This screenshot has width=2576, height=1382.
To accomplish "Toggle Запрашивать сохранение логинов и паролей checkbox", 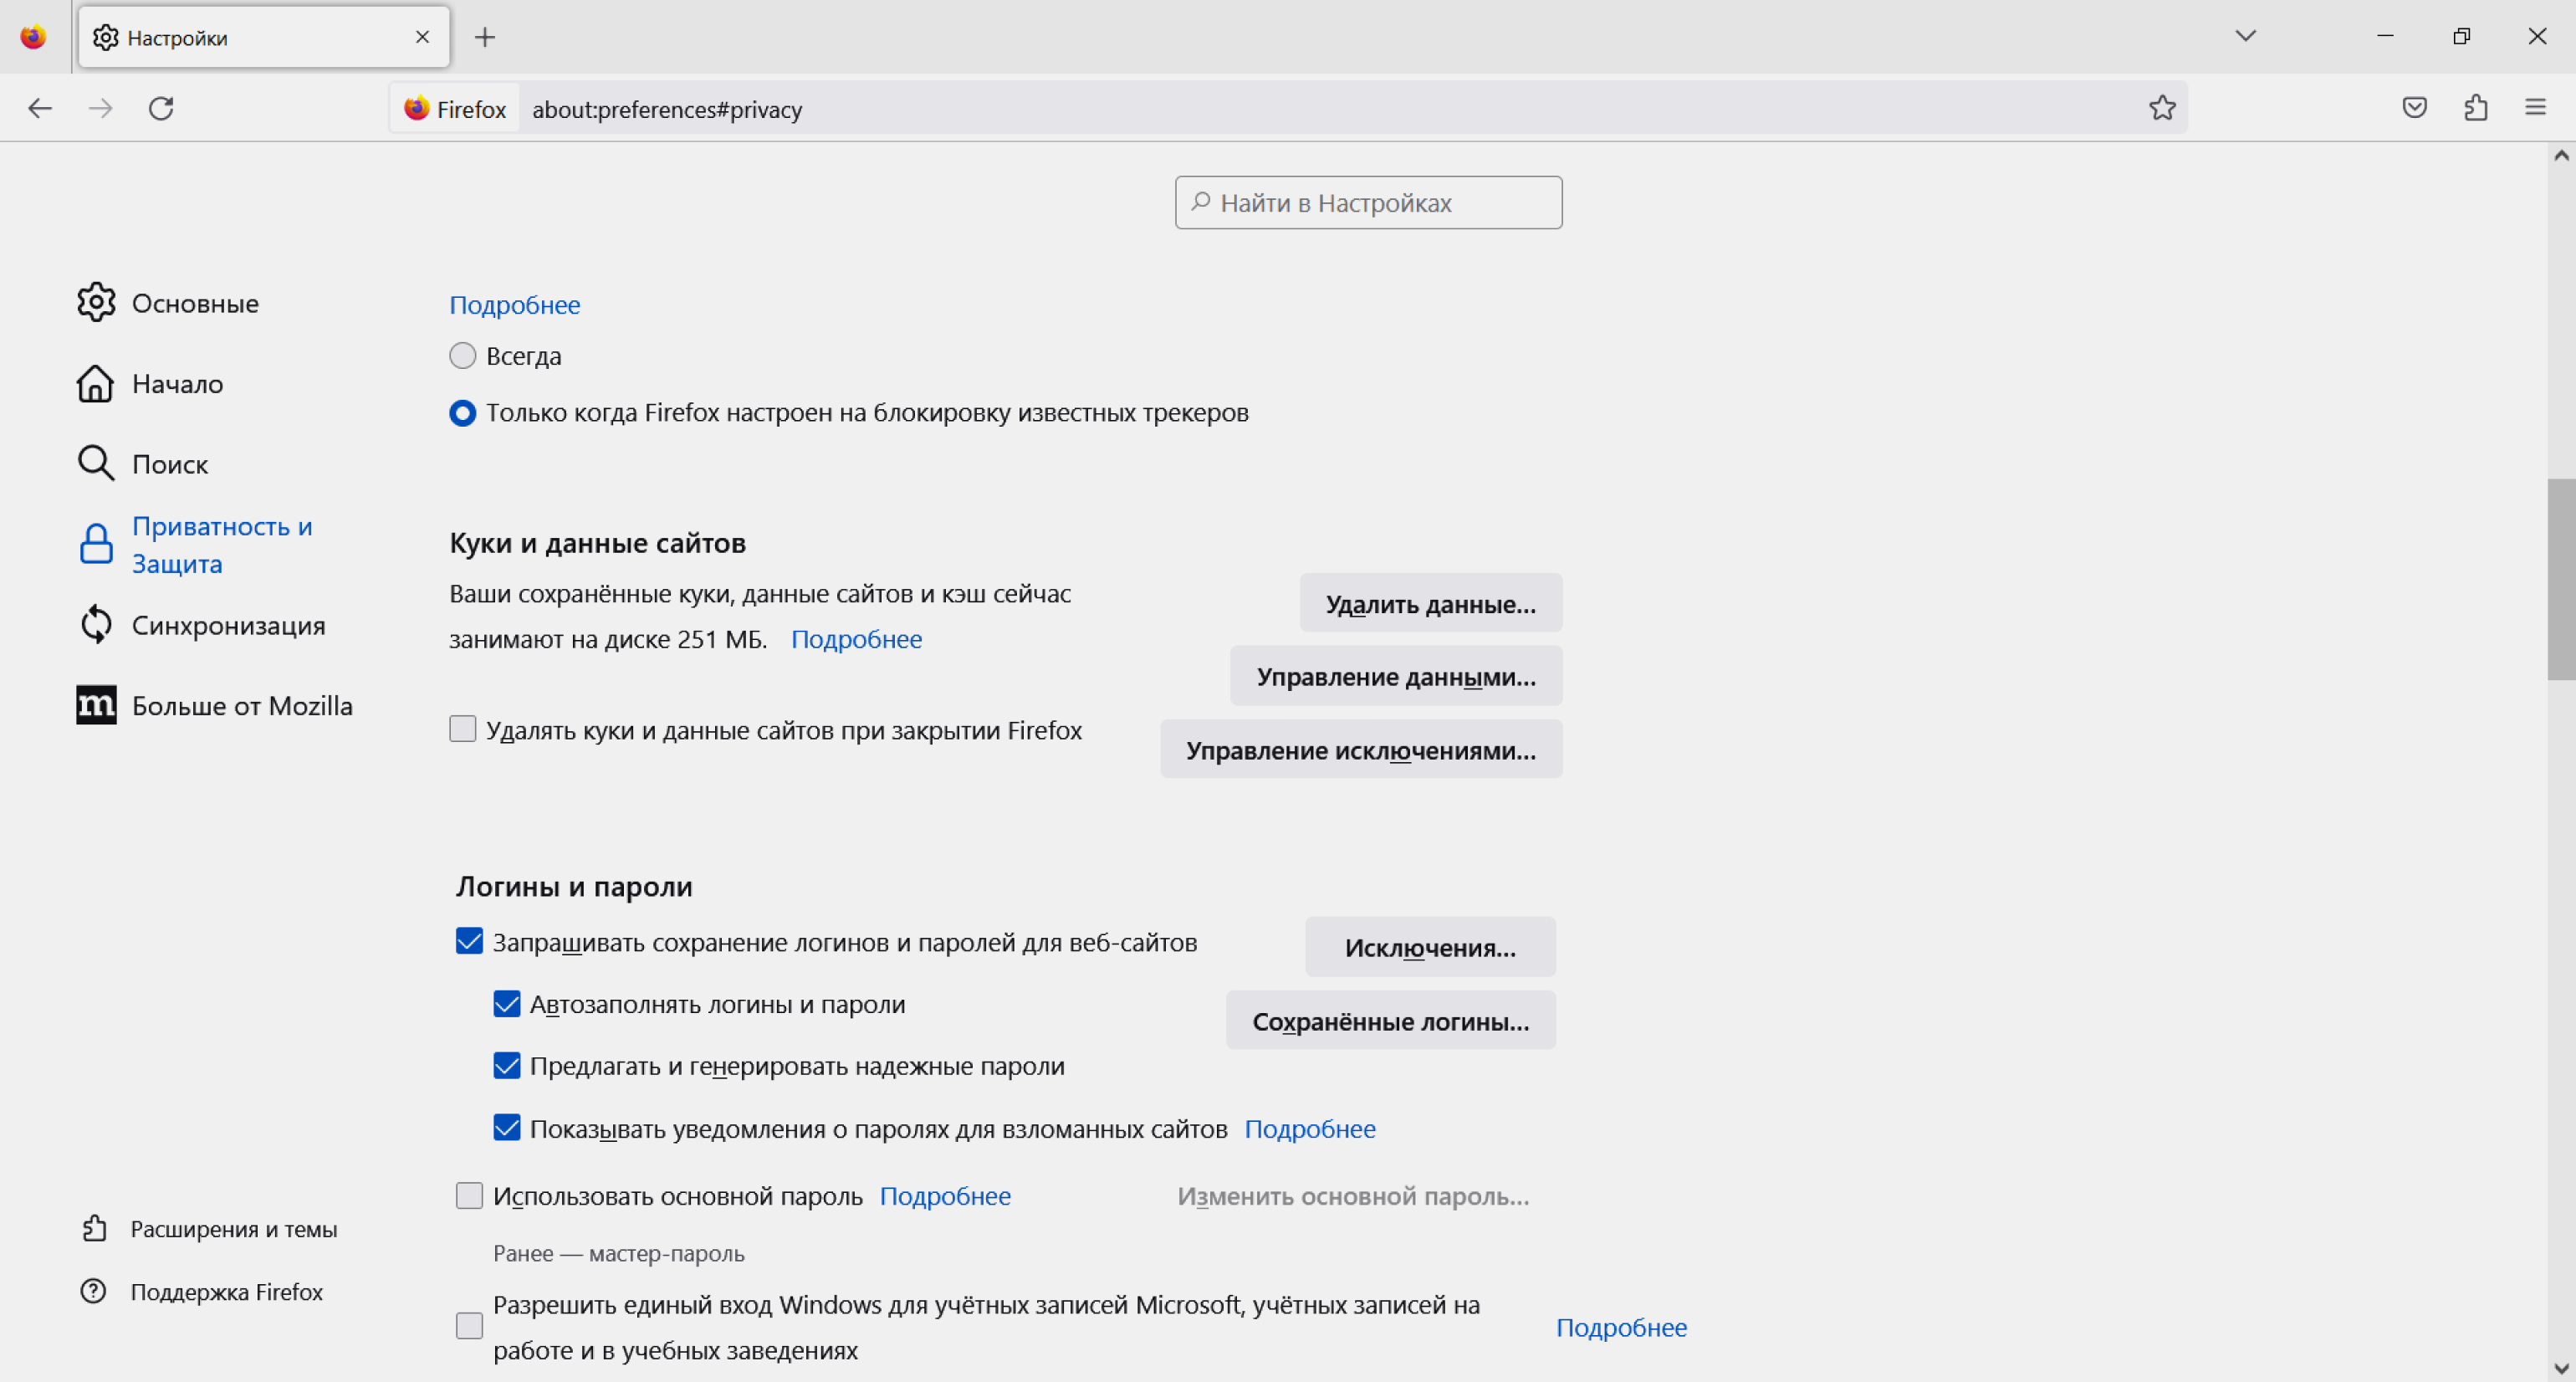I will point(469,942).
